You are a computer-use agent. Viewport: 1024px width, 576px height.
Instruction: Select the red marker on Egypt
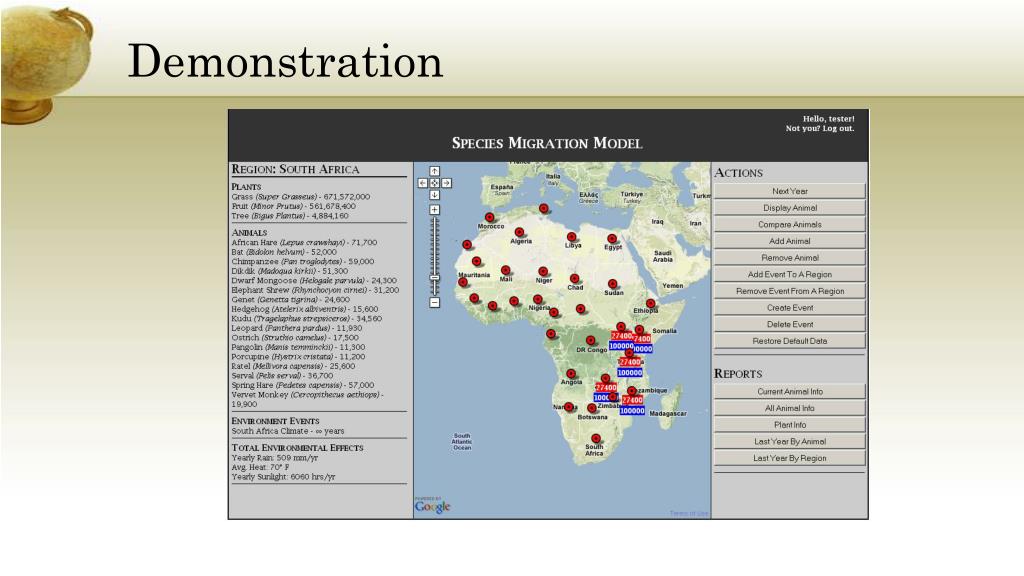click(612, 239)
